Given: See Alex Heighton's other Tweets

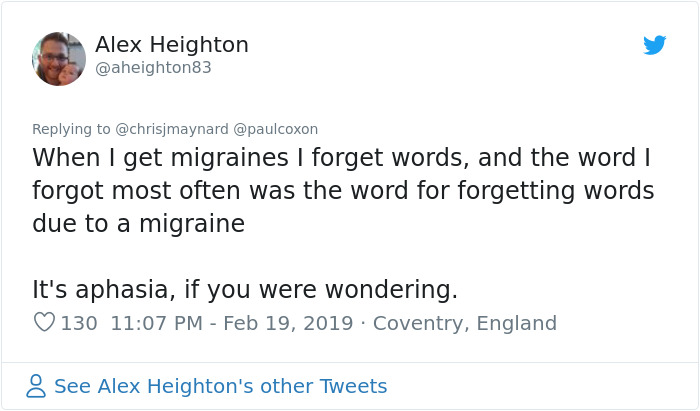Looking at the screenshot, I should 220,386.
